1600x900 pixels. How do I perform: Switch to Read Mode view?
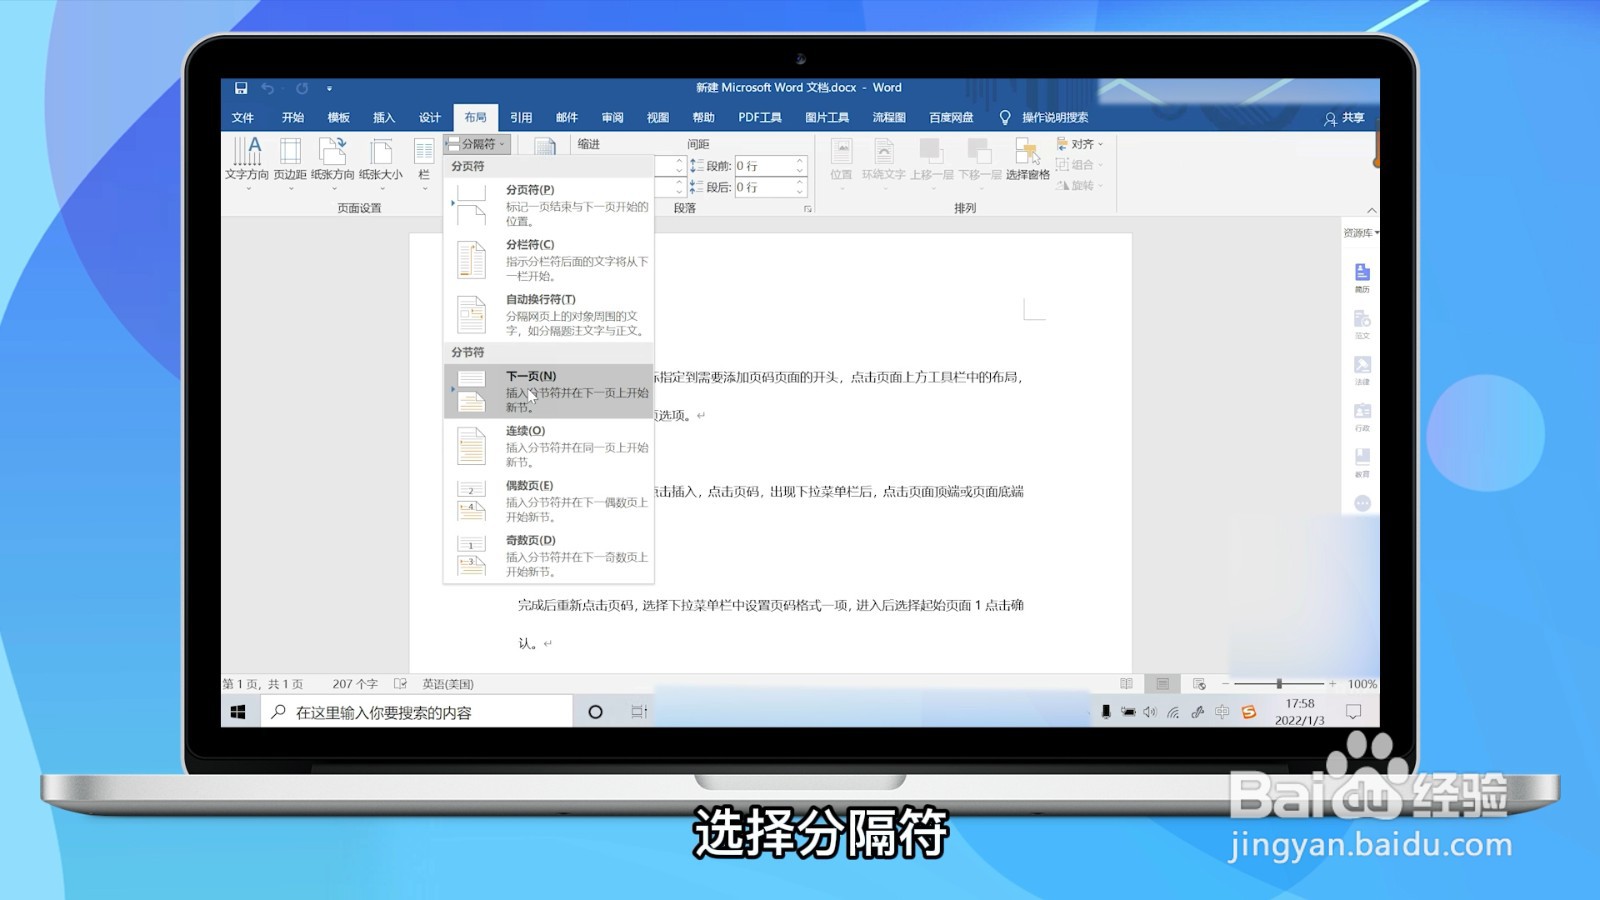tap(1126, 684)
